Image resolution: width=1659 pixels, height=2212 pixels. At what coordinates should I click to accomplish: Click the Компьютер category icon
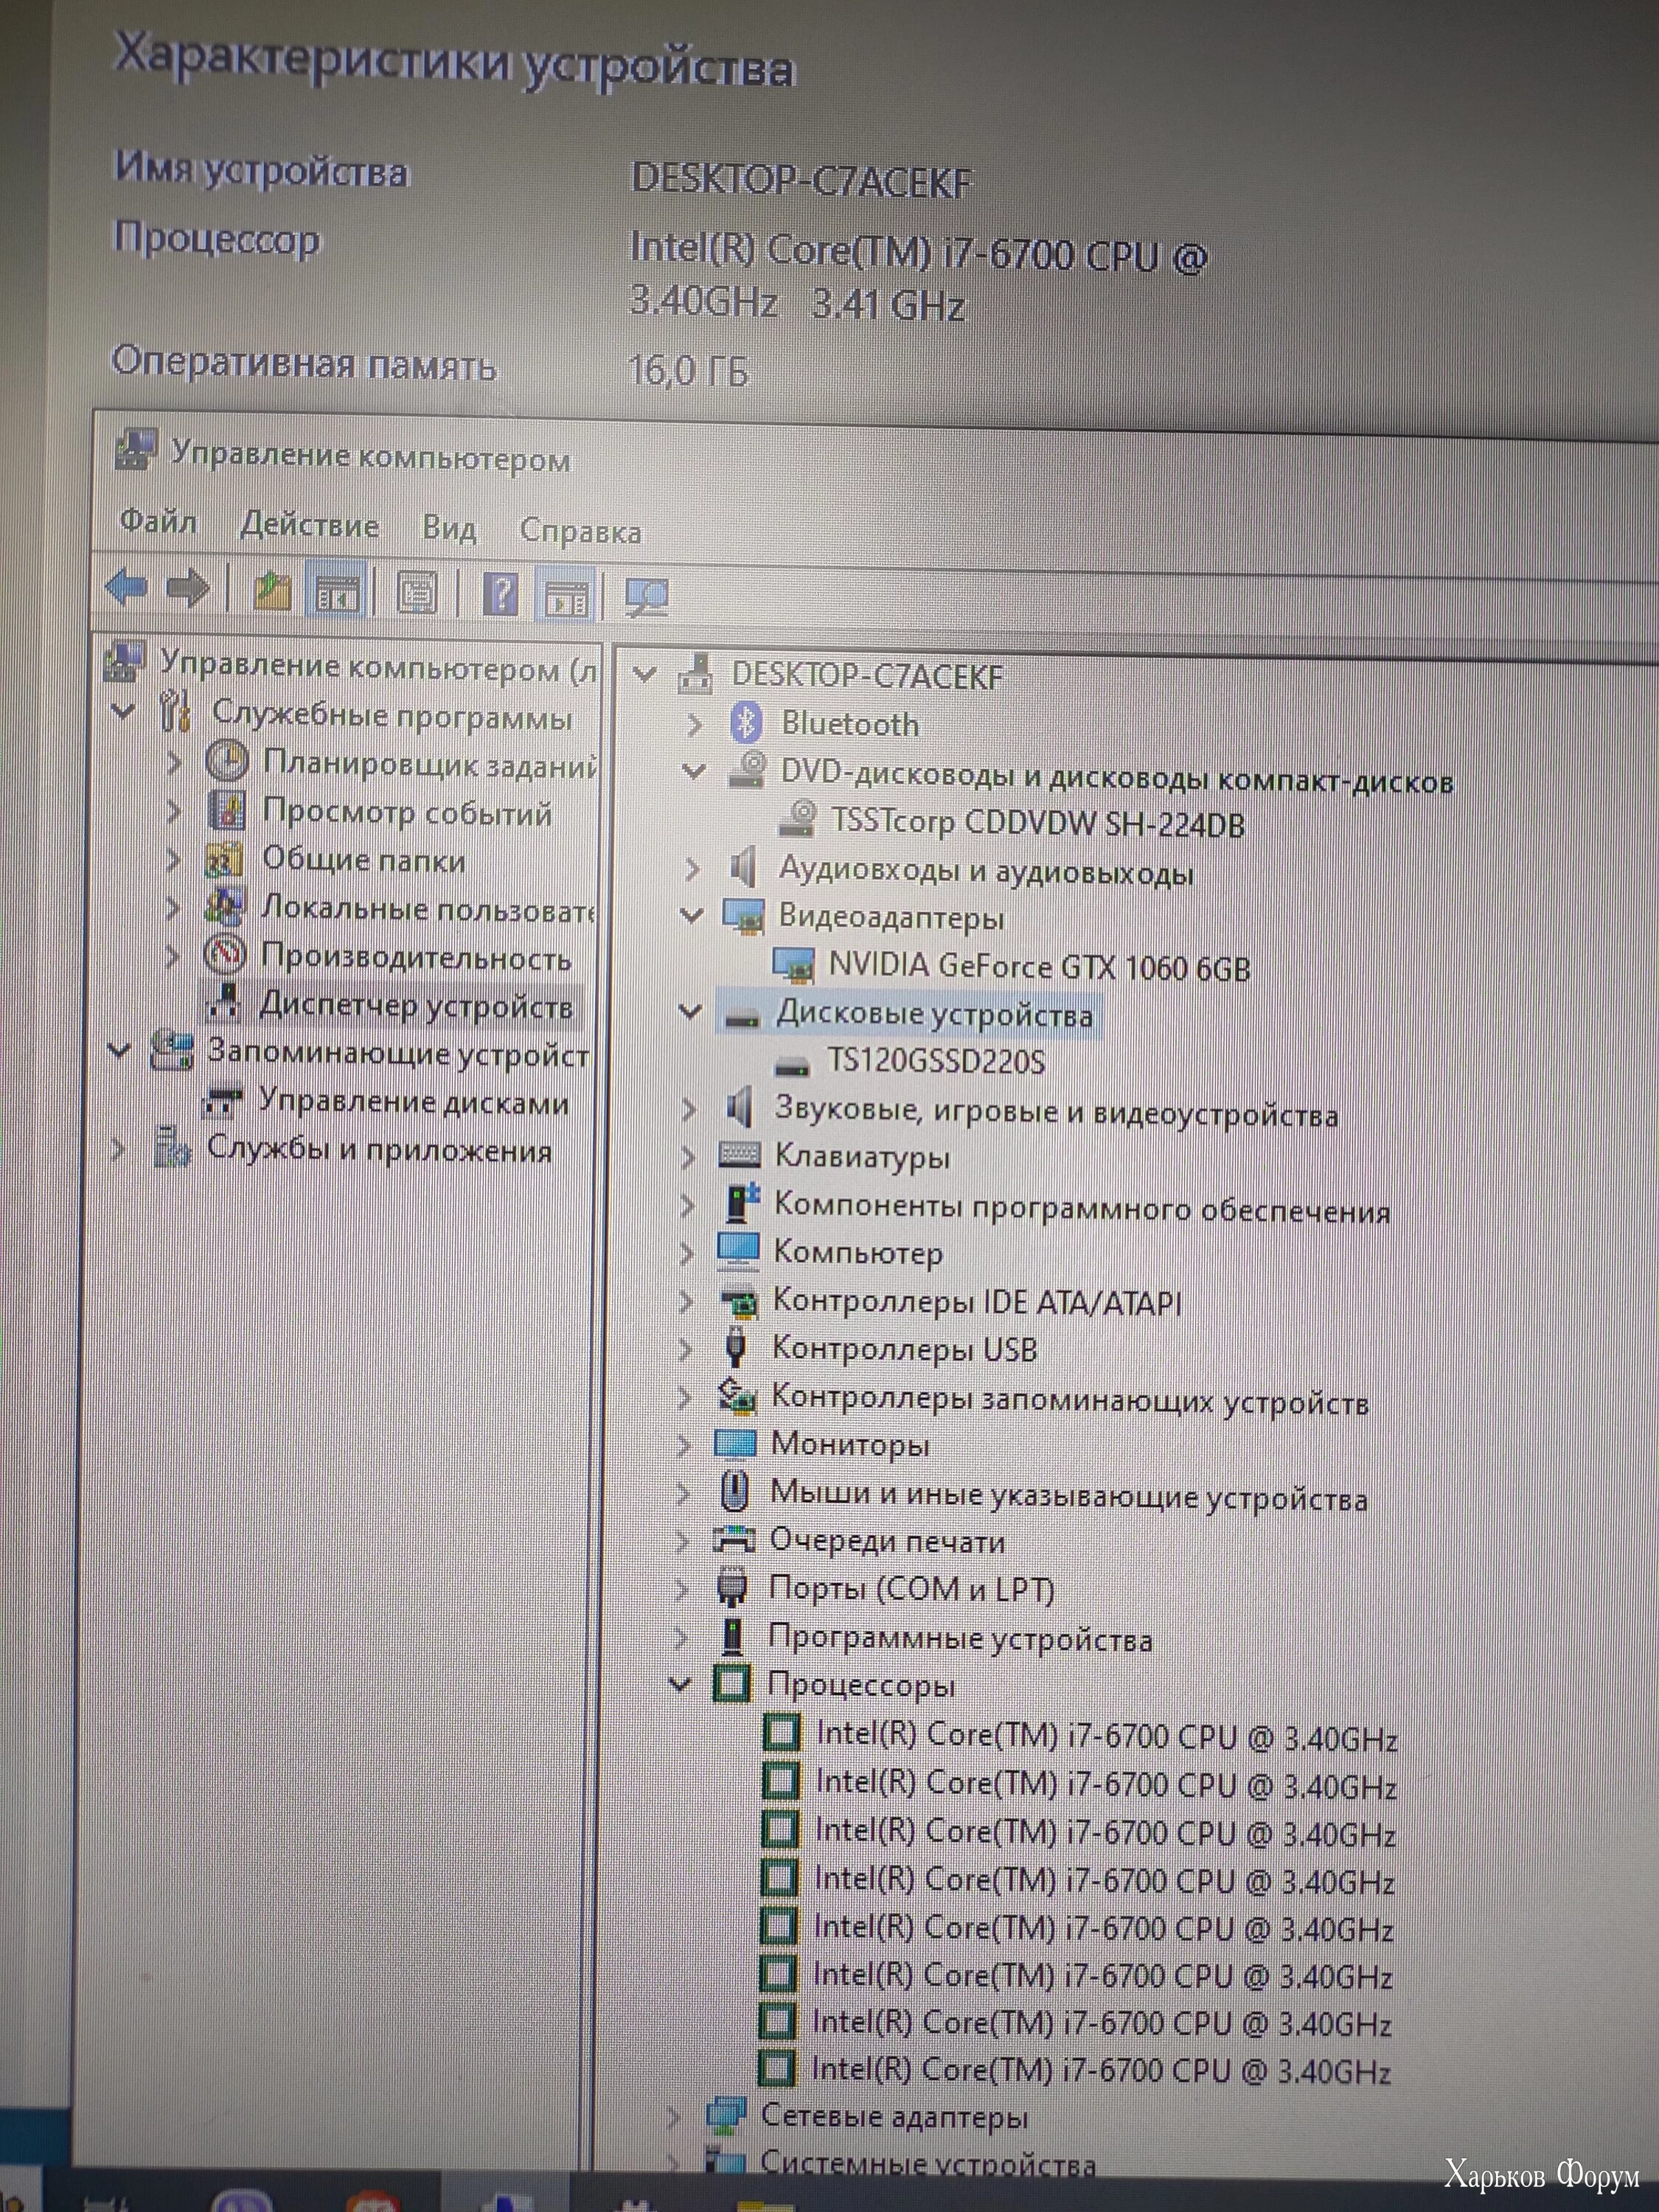738,1251
